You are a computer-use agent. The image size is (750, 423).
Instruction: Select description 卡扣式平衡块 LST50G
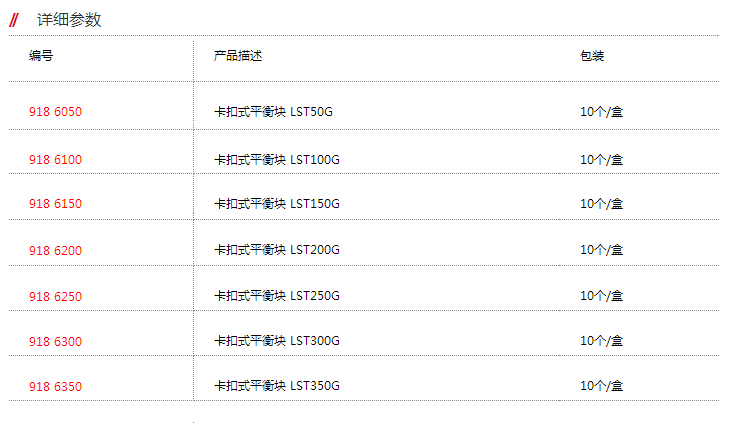tap(273, 112)
